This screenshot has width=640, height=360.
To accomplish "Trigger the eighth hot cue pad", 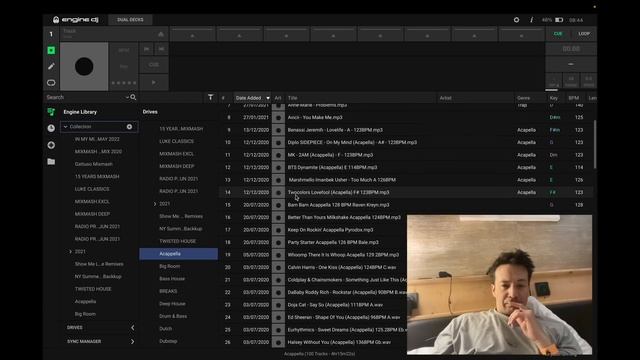I will (x=521, y=34).
